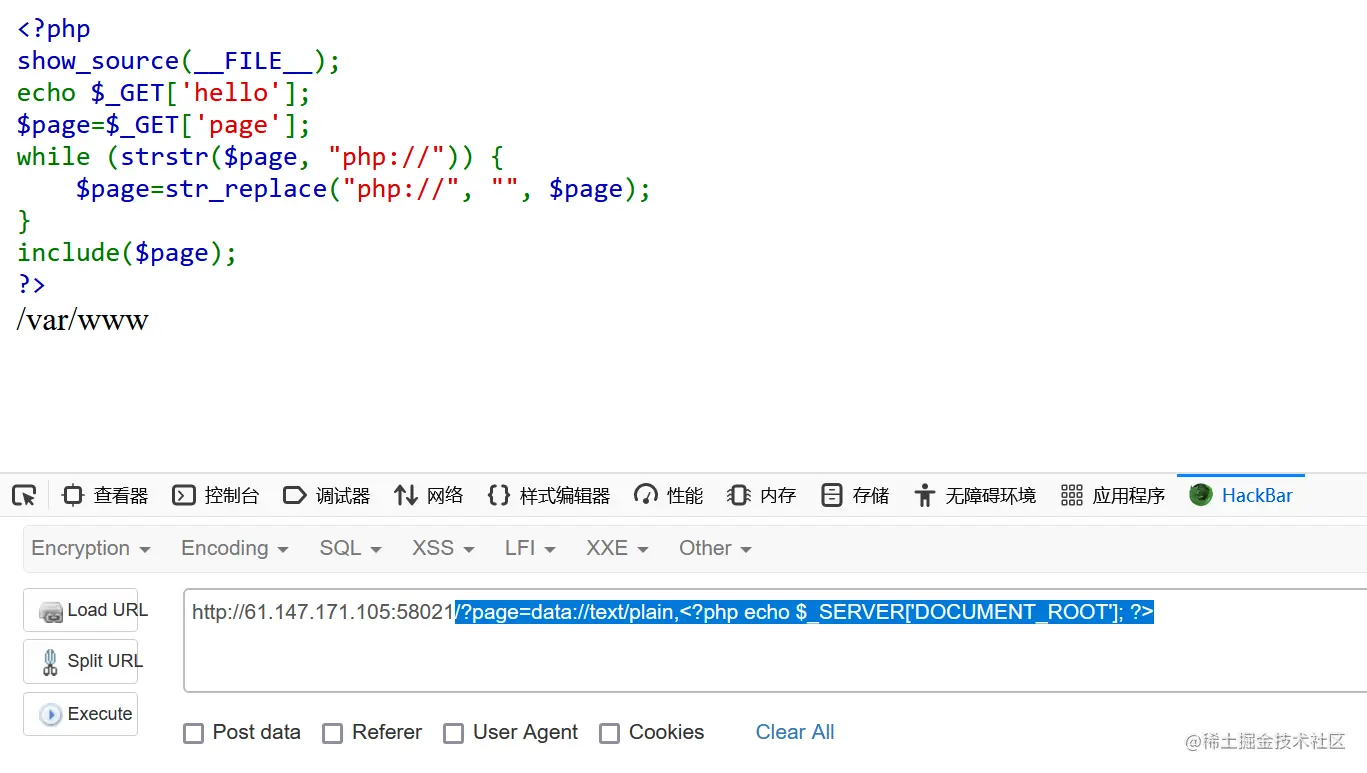Click the http://61.147.171.105:58021 host part of URL
The height and width of the screenshot is (773, 1367).
coord(323,612)
